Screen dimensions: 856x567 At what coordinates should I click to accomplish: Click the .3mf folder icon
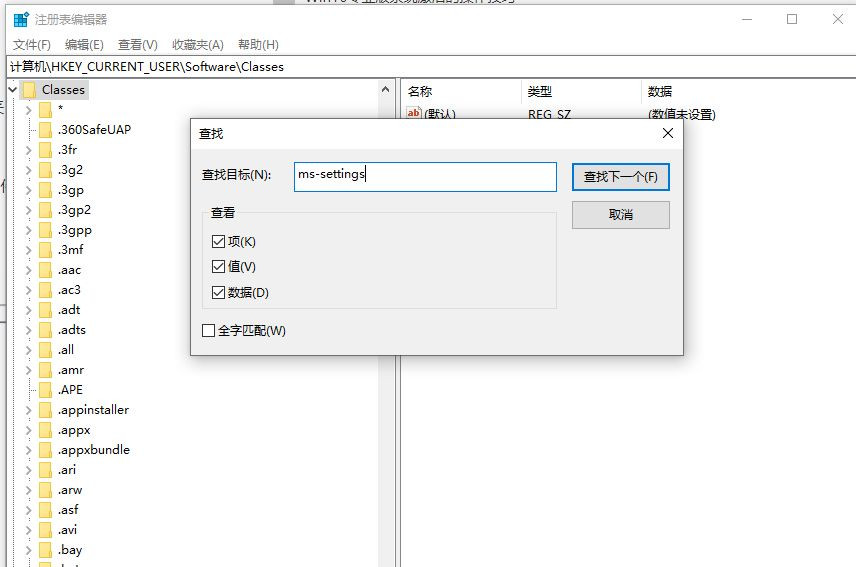pos(46,250)
